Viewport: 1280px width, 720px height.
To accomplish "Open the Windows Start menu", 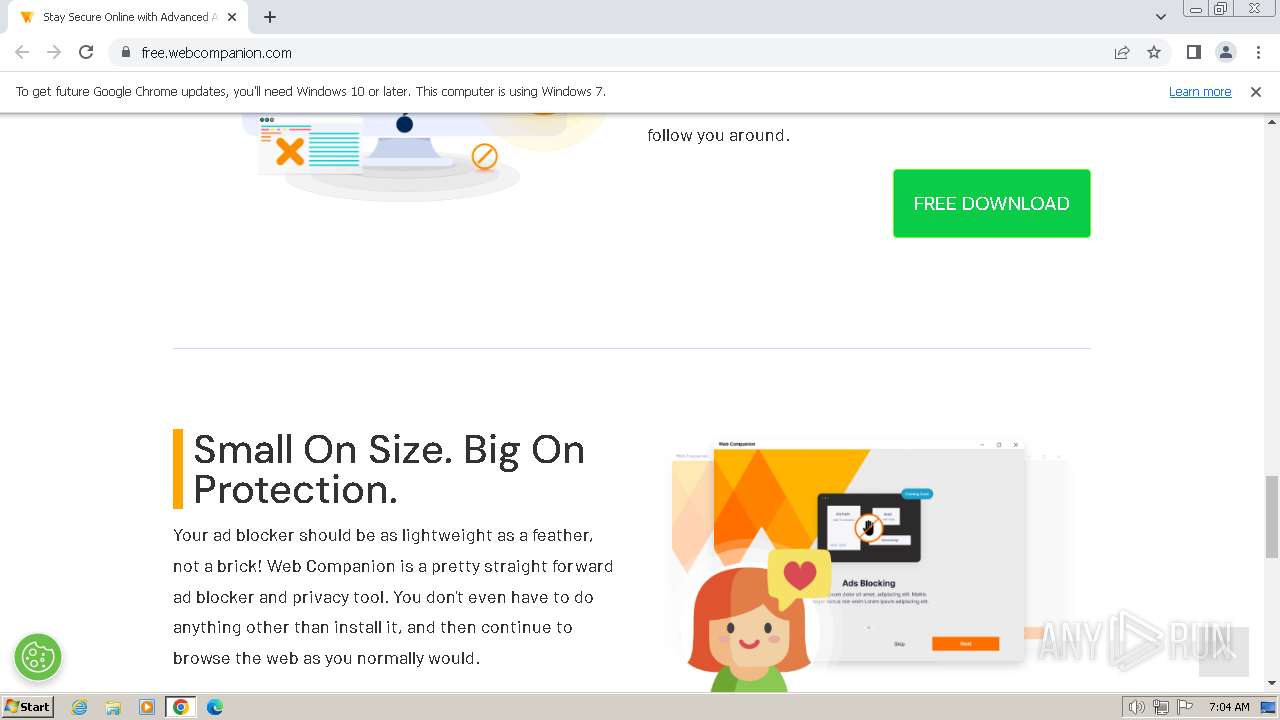I will 27,706.
